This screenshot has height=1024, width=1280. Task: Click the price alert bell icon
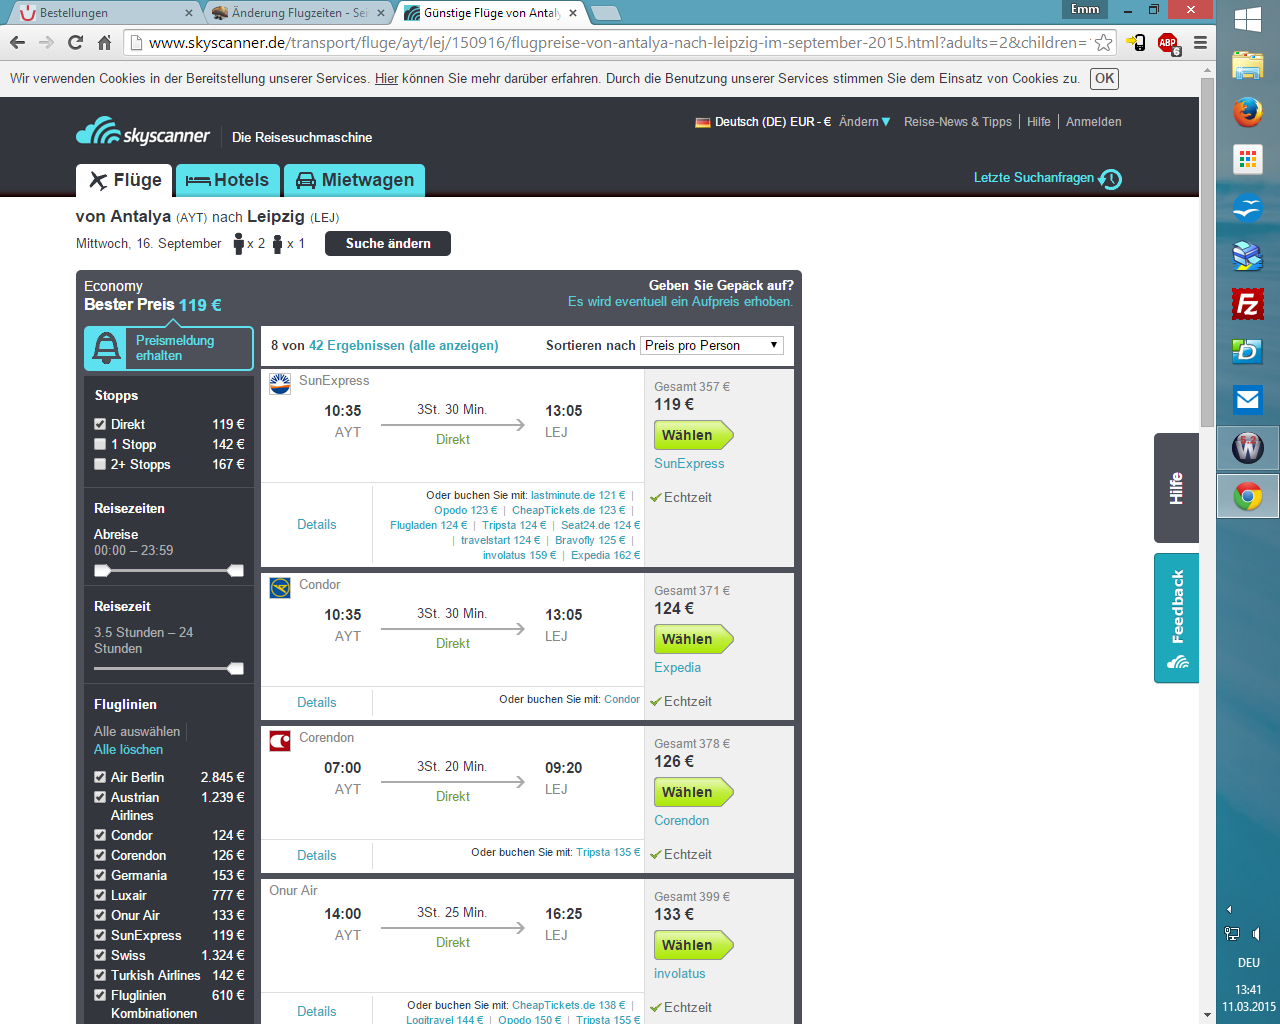(106, 348)
